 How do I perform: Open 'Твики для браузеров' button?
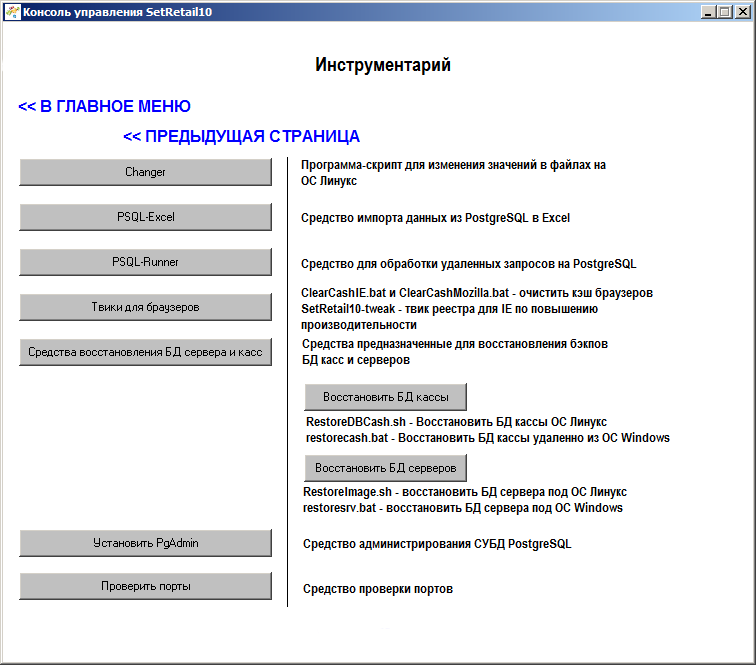(145, 307)
